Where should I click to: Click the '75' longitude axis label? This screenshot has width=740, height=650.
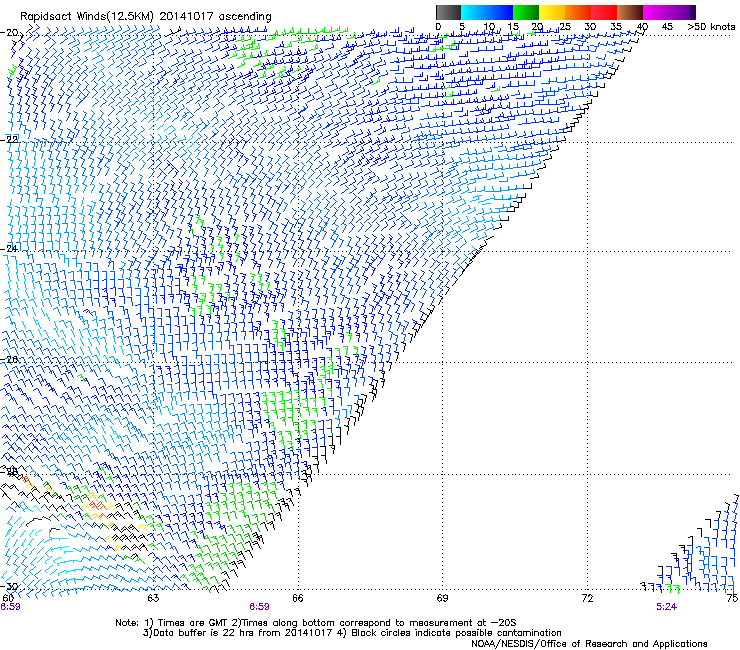click(x=732, y=599)
